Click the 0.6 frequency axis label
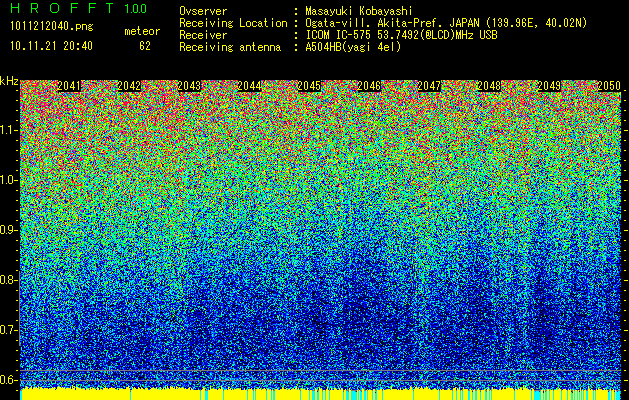The width and height of the screenshot is (629, 400). click(8, 380)
